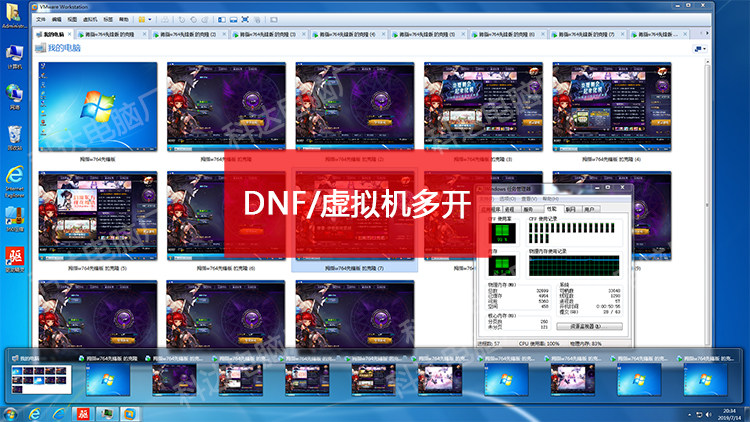This screenshot has height=422, width=750.
Task: Switch to 性能 tab in Task Manager
Action: 552,209
